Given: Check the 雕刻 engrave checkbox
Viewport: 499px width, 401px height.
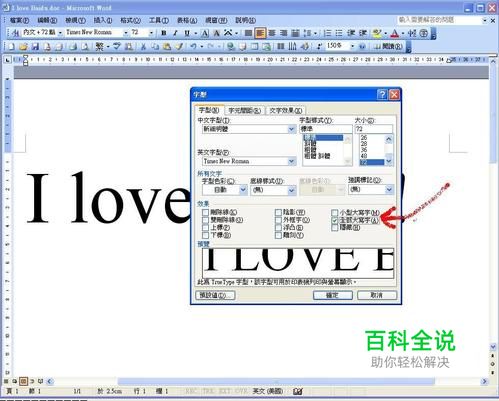Looking at the screenshot, I should tap(278, 235).
